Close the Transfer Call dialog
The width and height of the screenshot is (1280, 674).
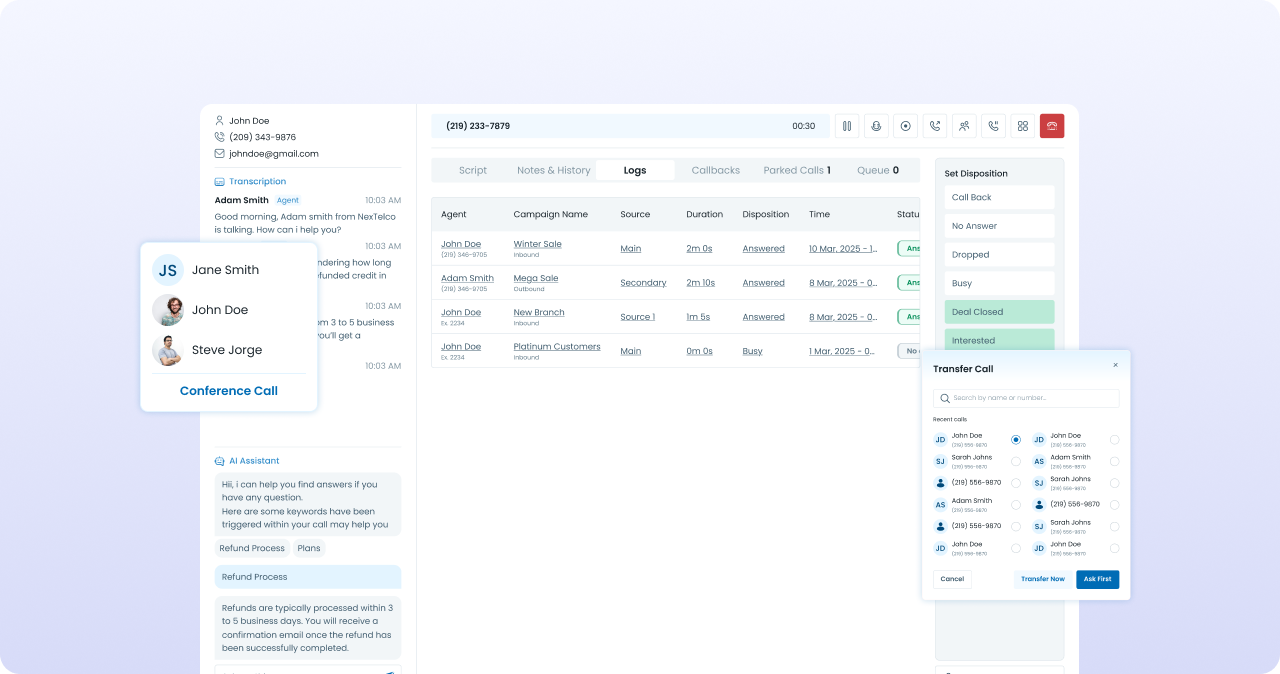[x=1116, y=365]
